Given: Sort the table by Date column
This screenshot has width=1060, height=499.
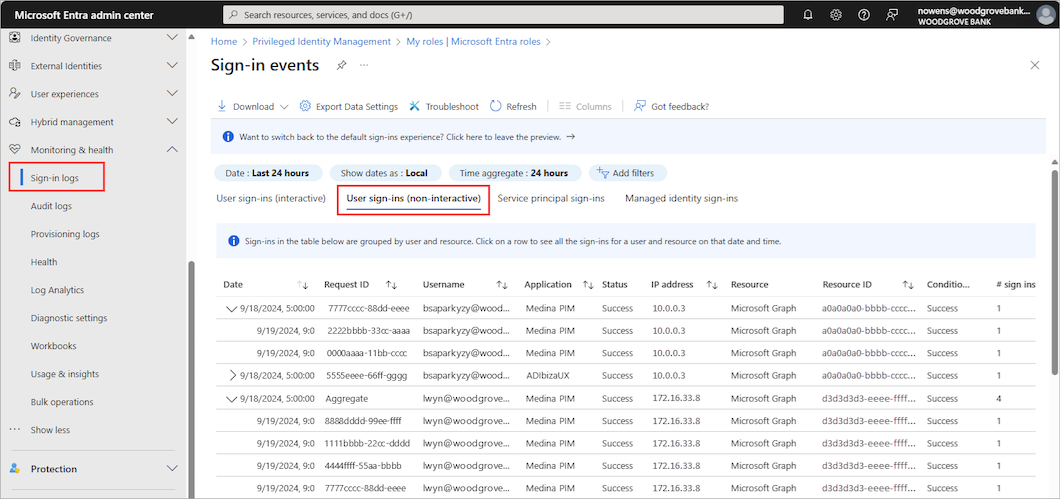Looking at the screenshot, I should [x=302, y=285].
